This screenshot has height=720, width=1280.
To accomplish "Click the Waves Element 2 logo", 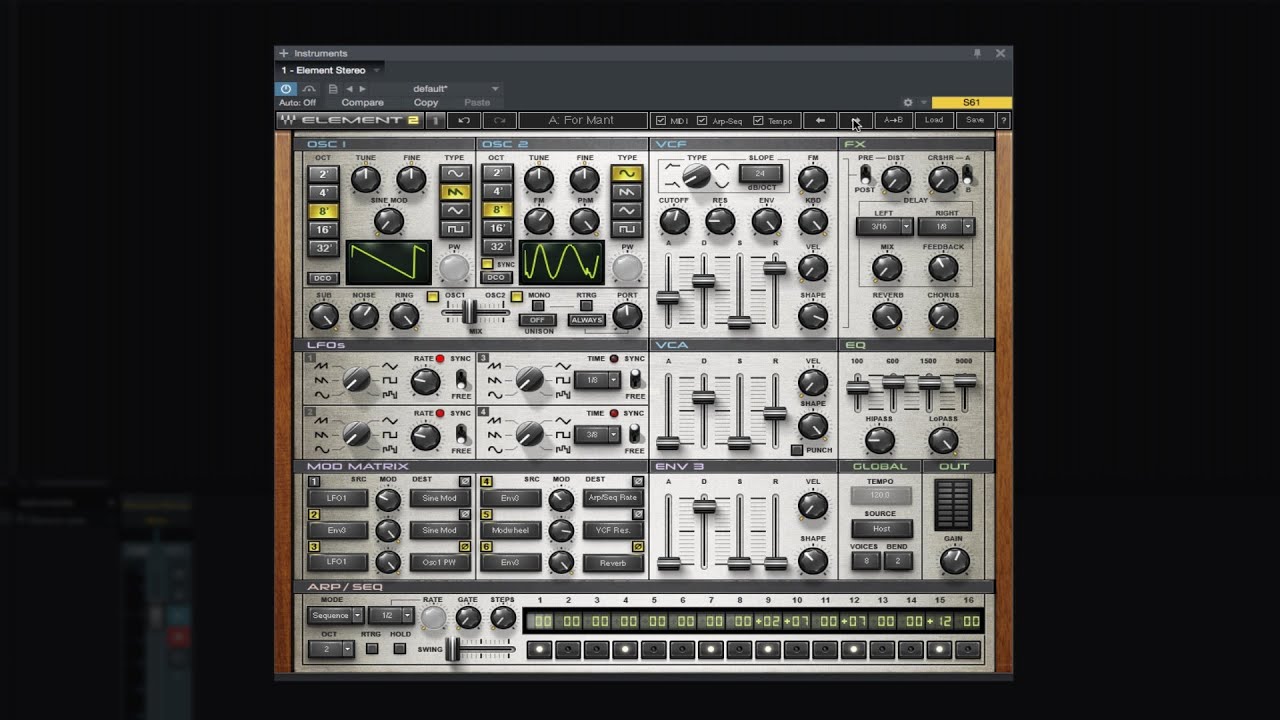I will (x=350, y=120).
